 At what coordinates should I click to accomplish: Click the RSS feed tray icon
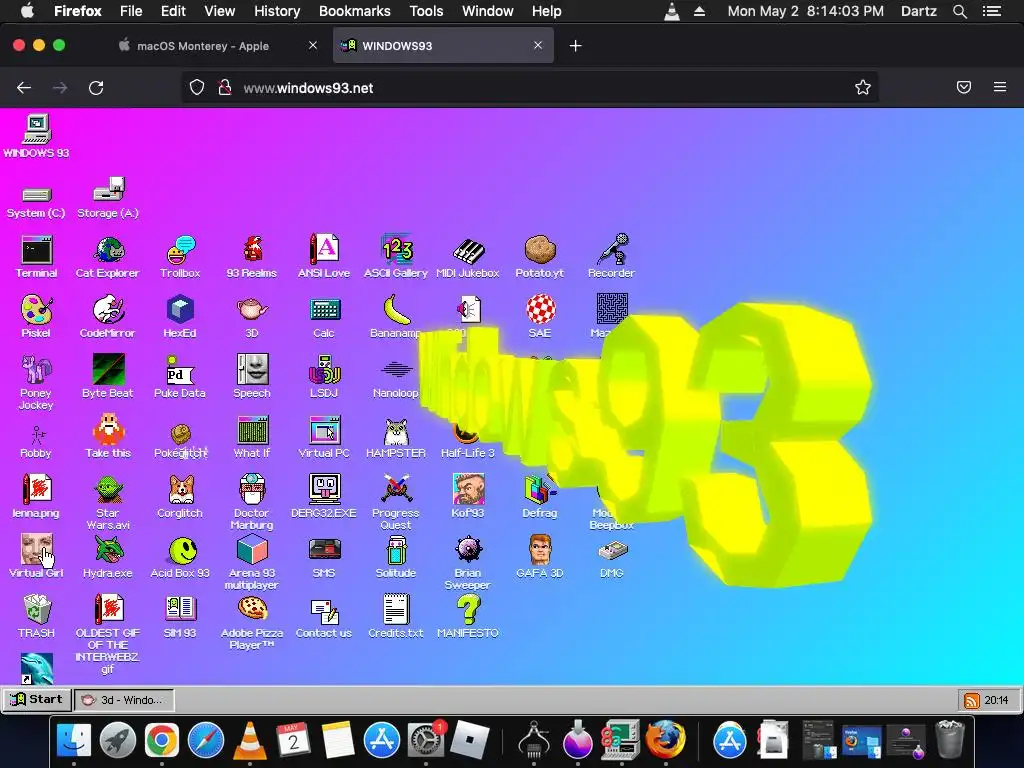972,701
